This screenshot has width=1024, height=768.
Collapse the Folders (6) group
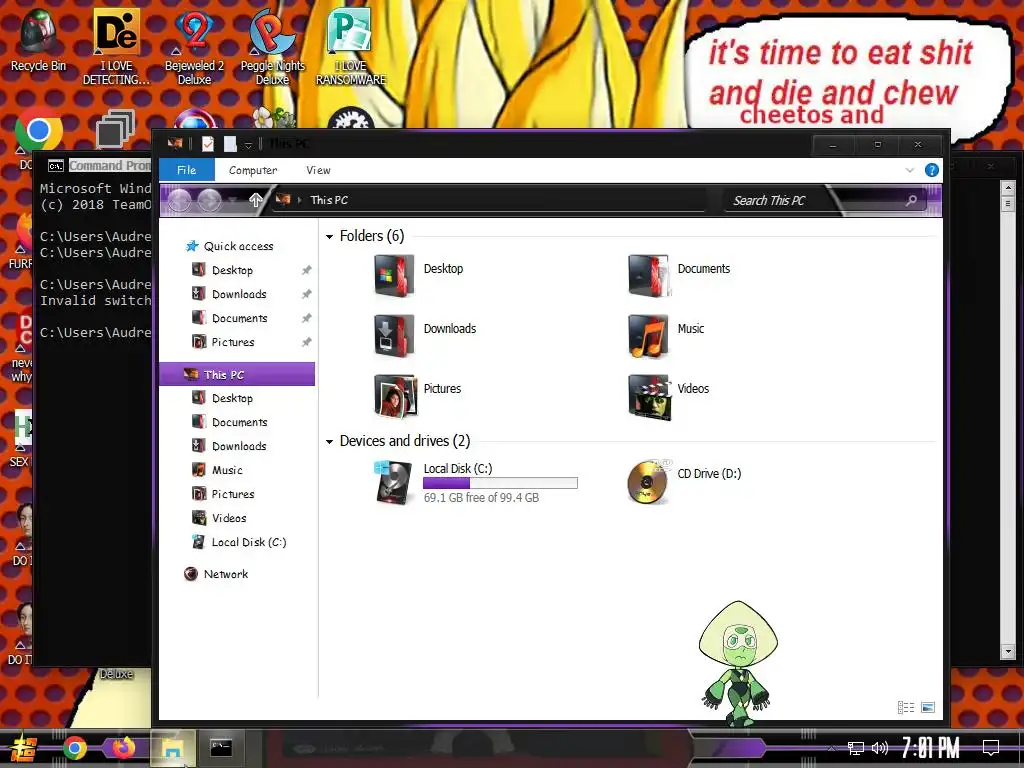coord(330,236)
